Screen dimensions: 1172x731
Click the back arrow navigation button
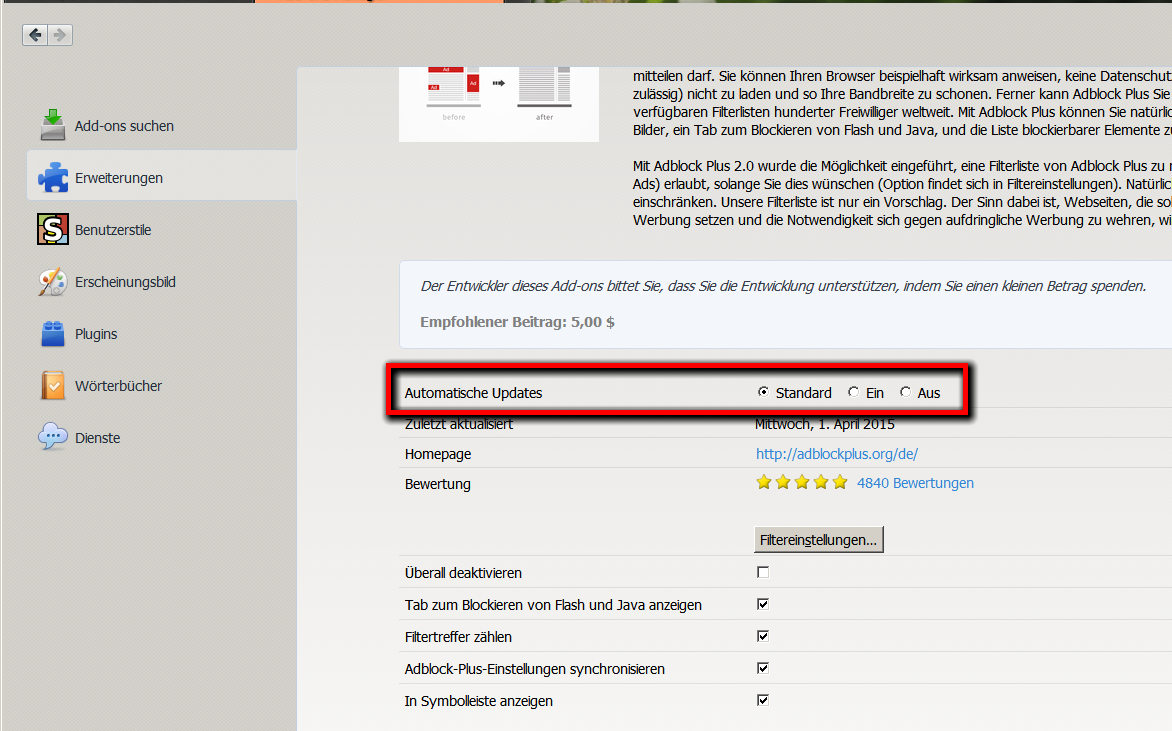pyautogui.click(x=35, y=35)
